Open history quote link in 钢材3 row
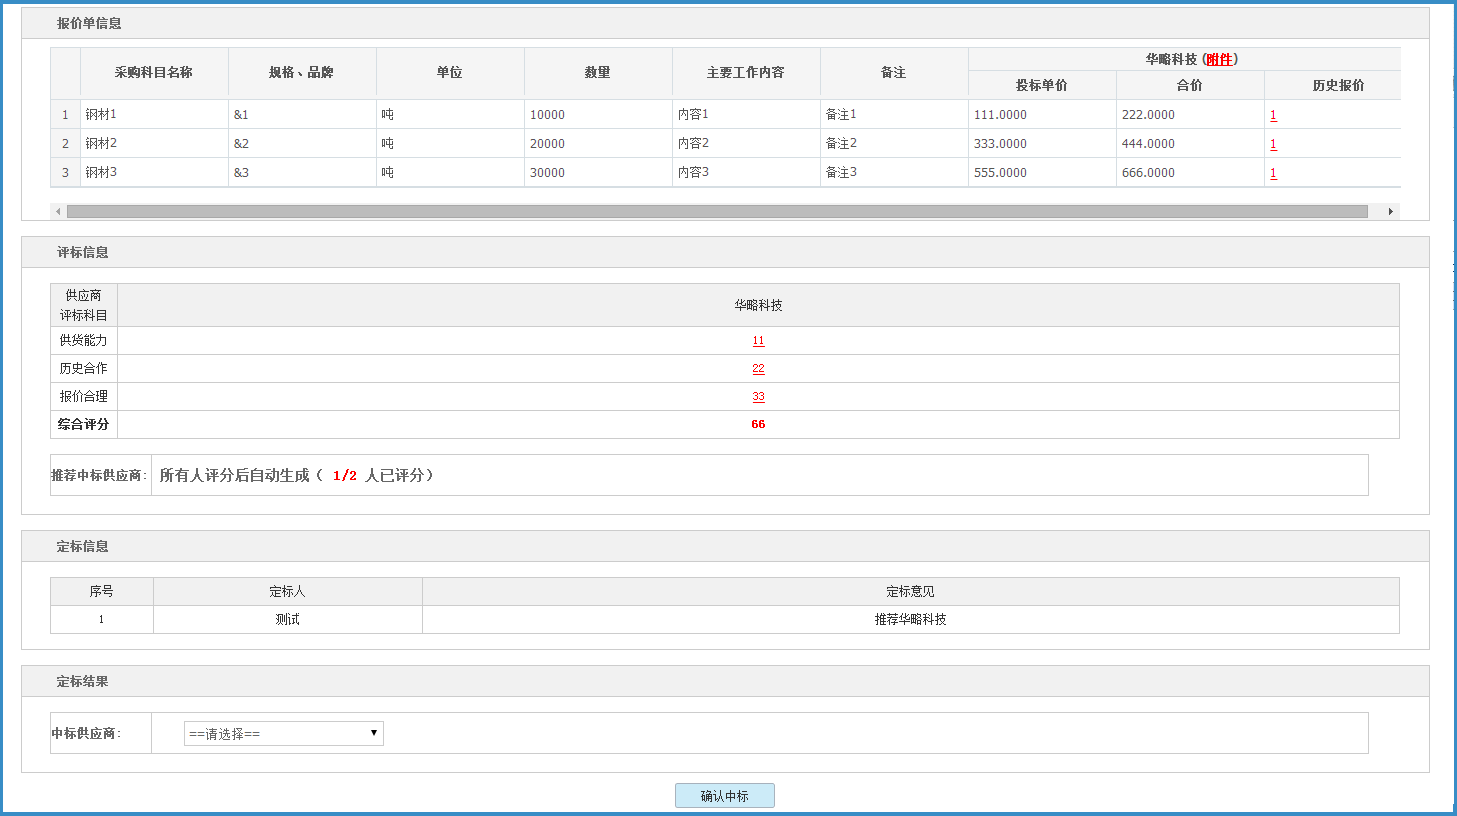 tap(1273, 173)
